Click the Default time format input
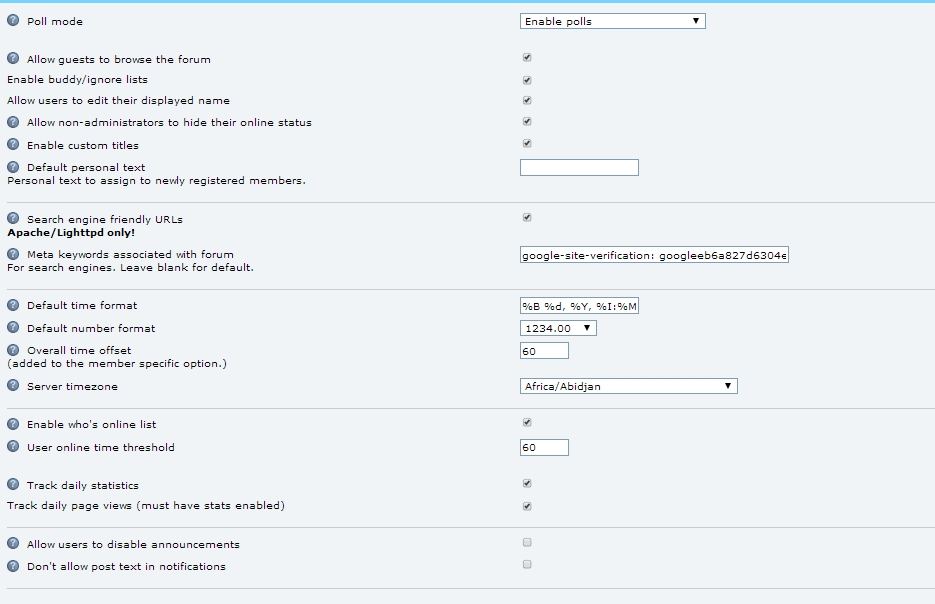The image size is (935, 604). pyautogui.click(x=579, y=305)
